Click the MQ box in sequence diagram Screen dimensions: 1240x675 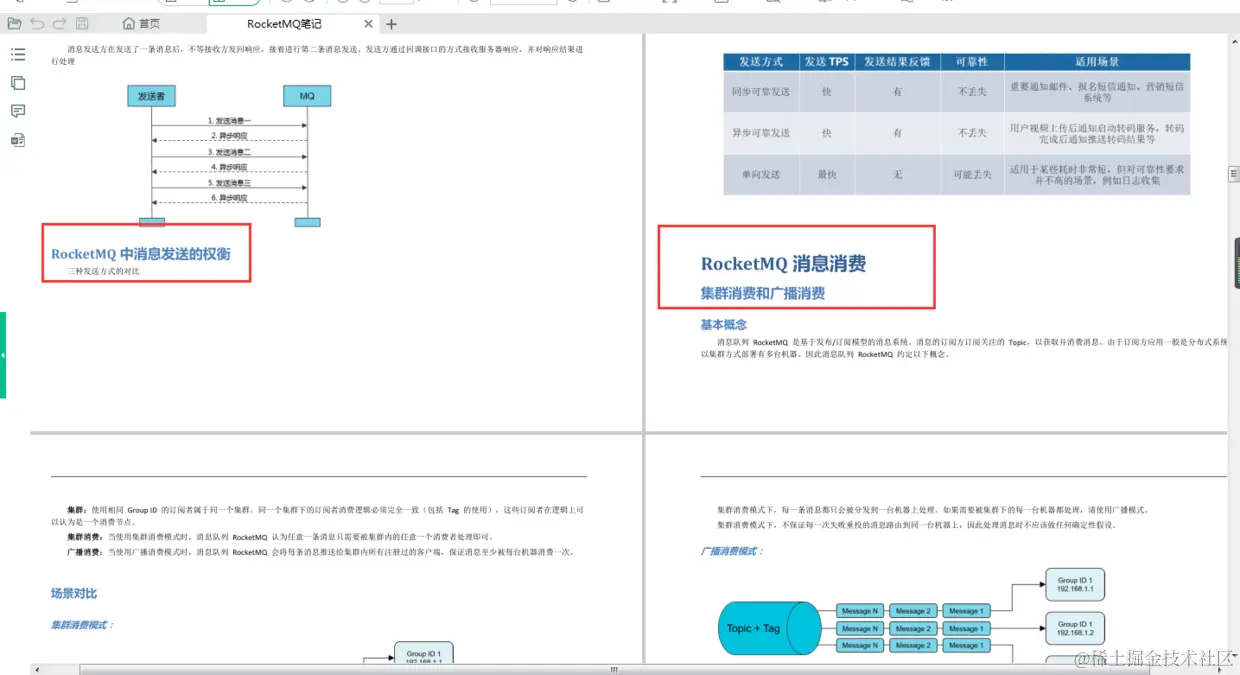307,96
